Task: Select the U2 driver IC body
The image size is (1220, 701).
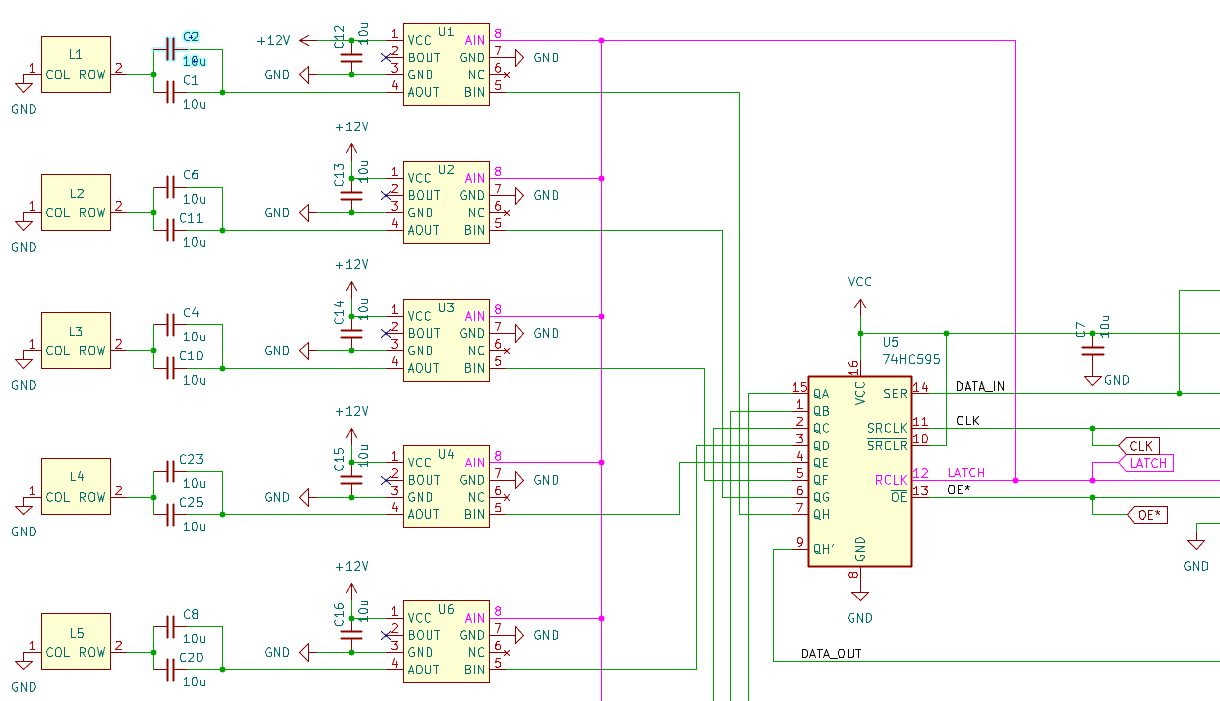Action: tap(446, 204)
